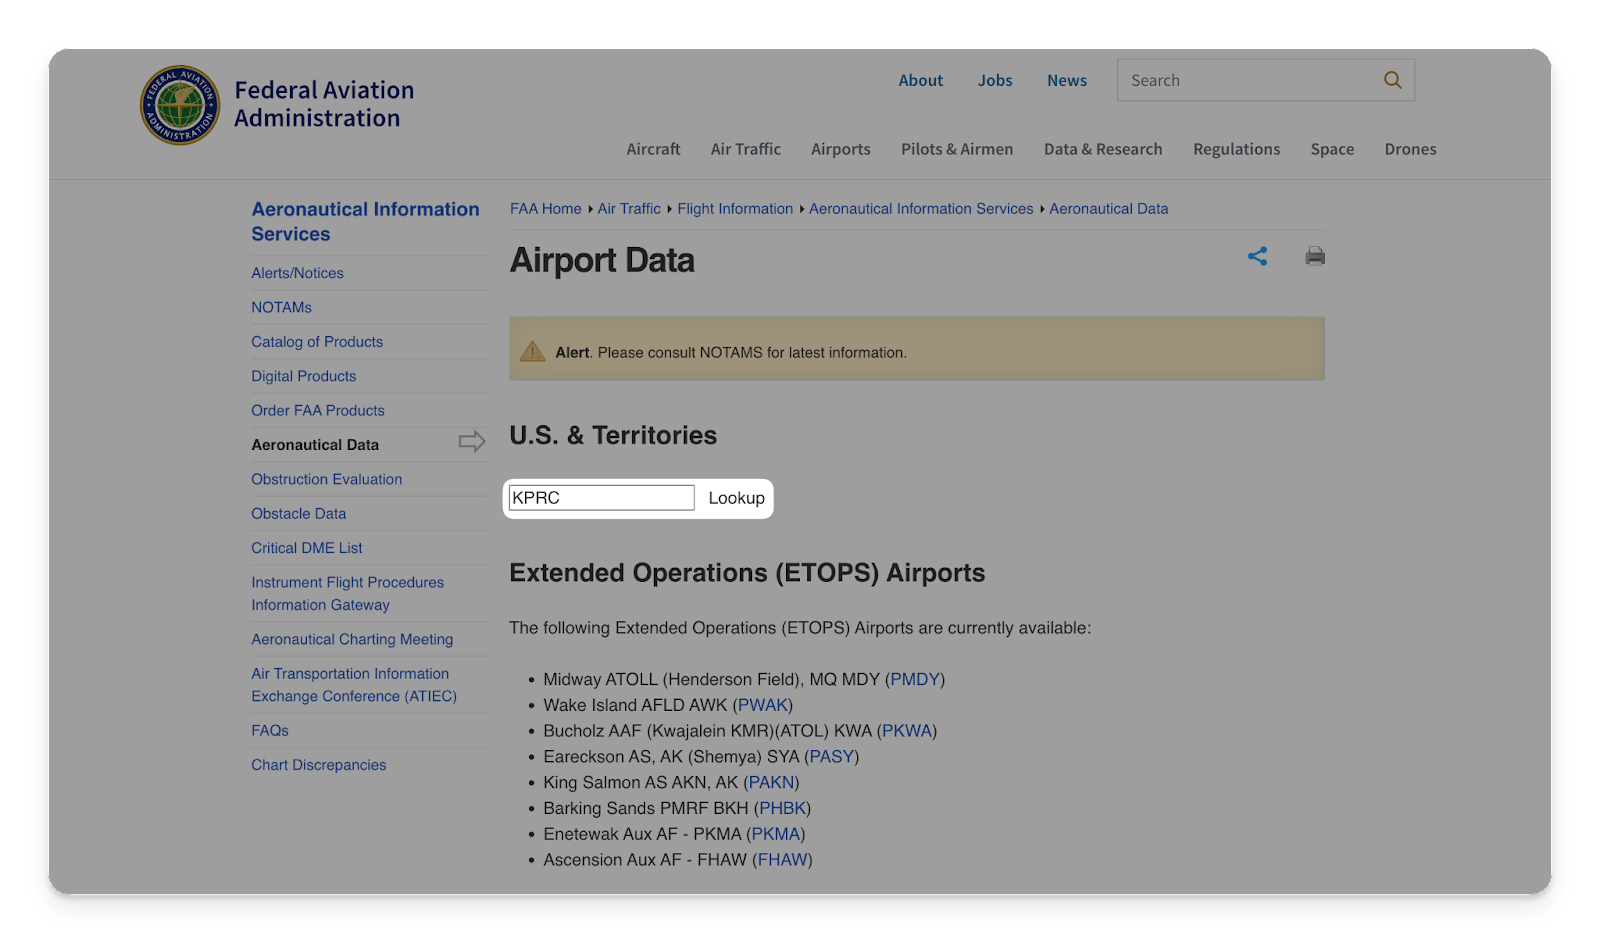Click the airport identifier input containing KPRC
The width and height of the screenshot is (1600, 943).
click(x=602, y=498)
